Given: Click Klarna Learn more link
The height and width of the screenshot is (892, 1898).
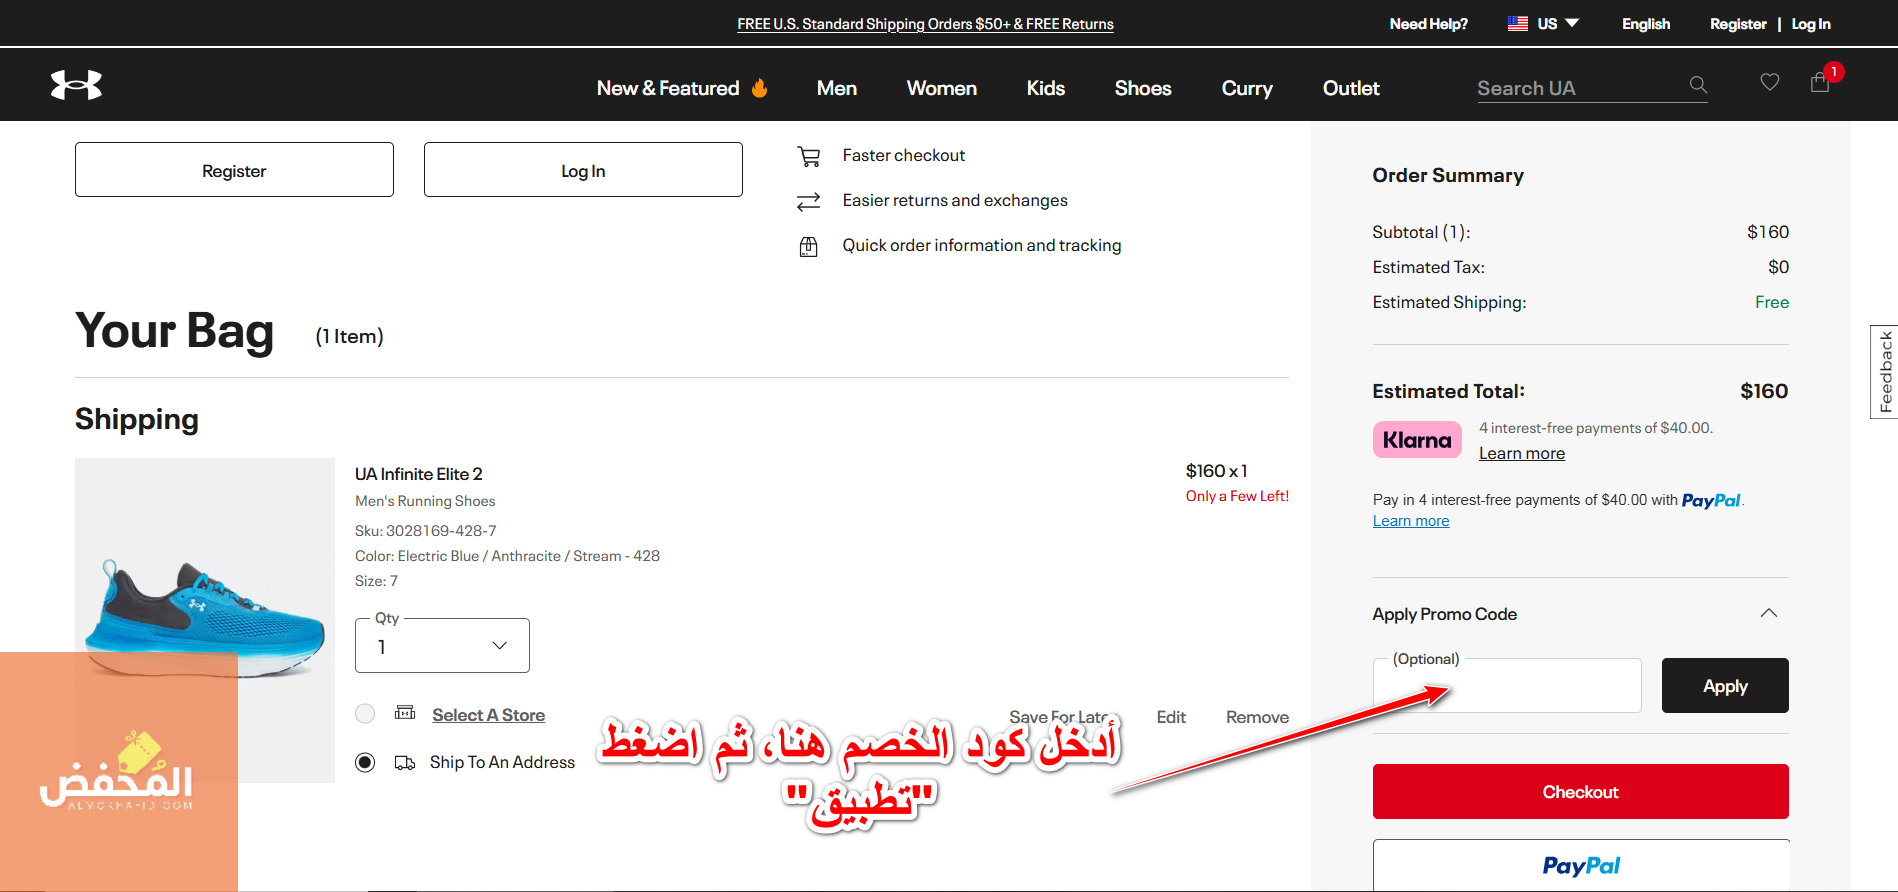Looking at the screenshot, I should point(1522,453).
